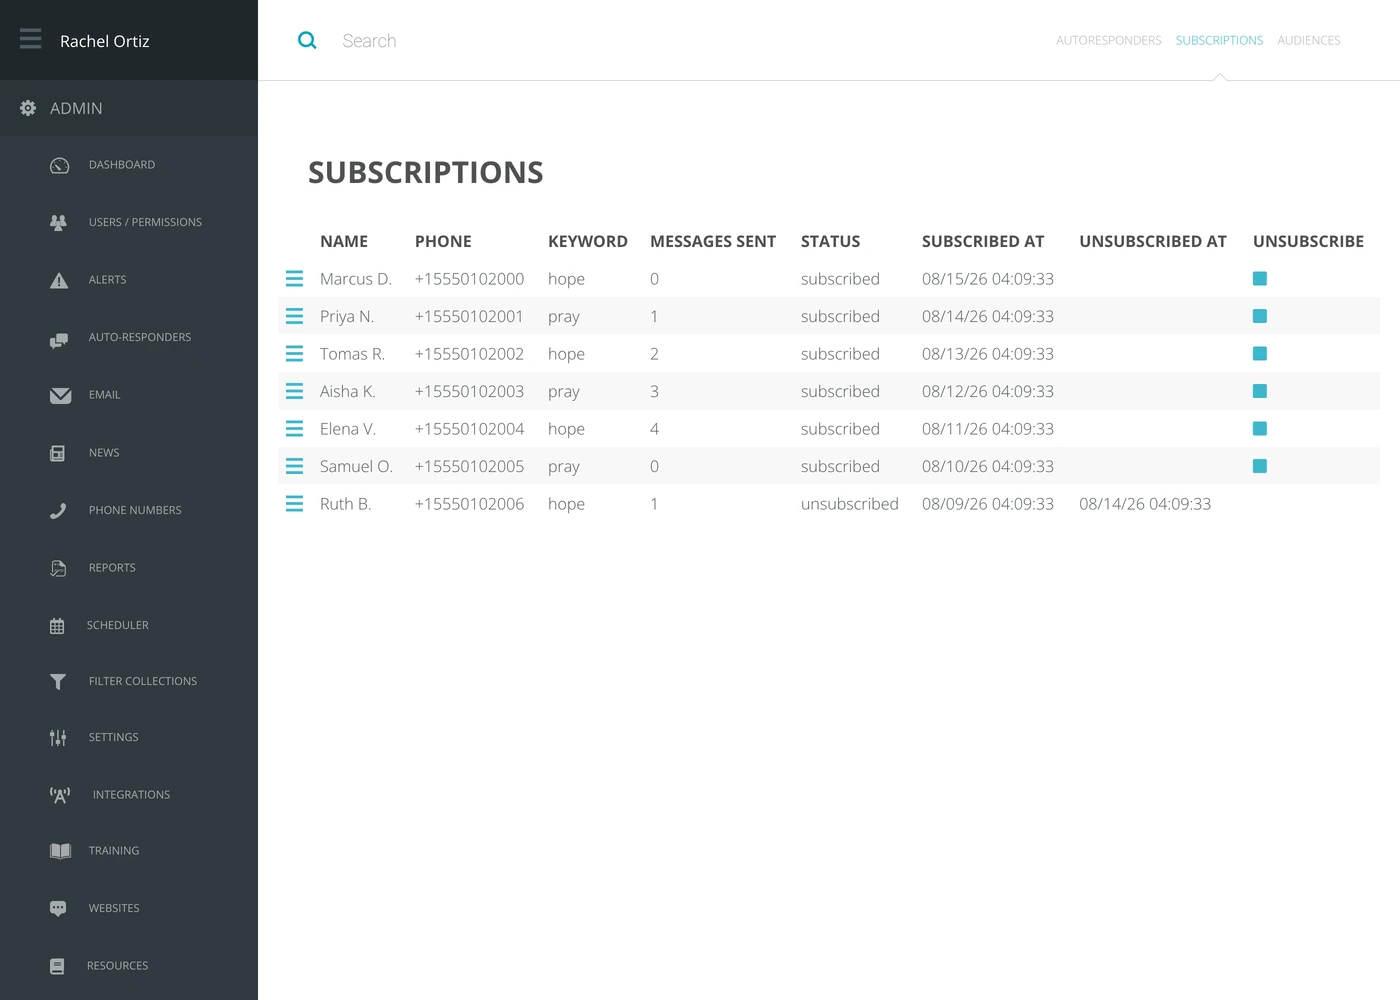The width and height of the screenshot is (1400, 1000).
Task: Go to Filter Collections label
Action: pyautogui.click(x=142, y=681)
